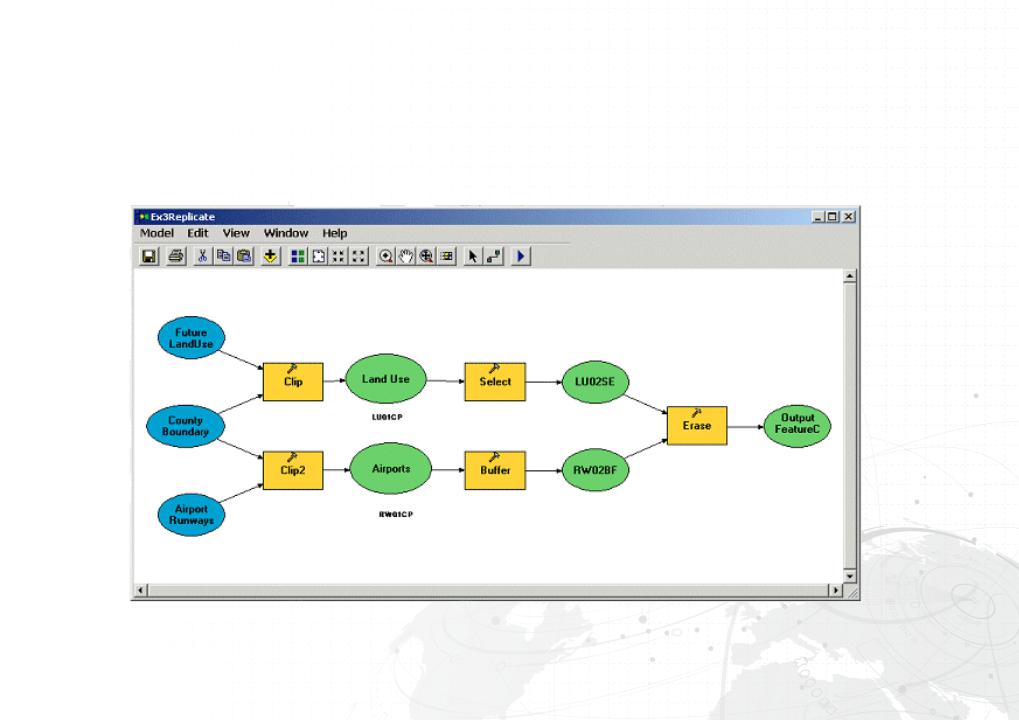The width and height of the screenshot is (1019, 720).
Task: Select the Select tool box
Action: (x=495, y=382)
